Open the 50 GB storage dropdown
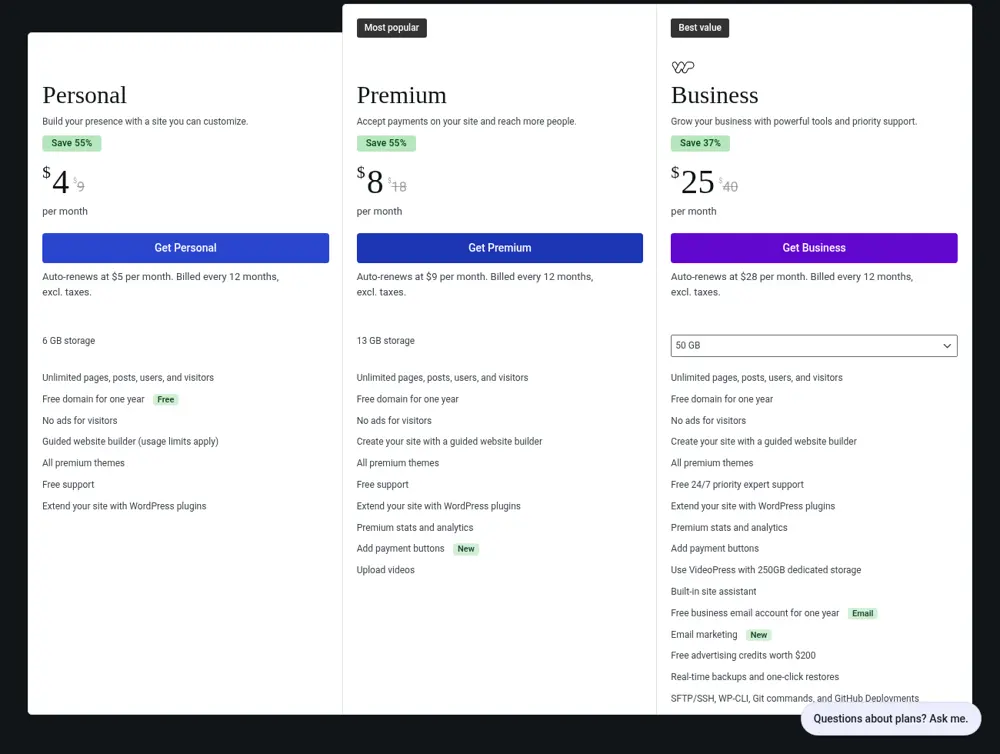The image size is (1000, 754). click(814, 345)
